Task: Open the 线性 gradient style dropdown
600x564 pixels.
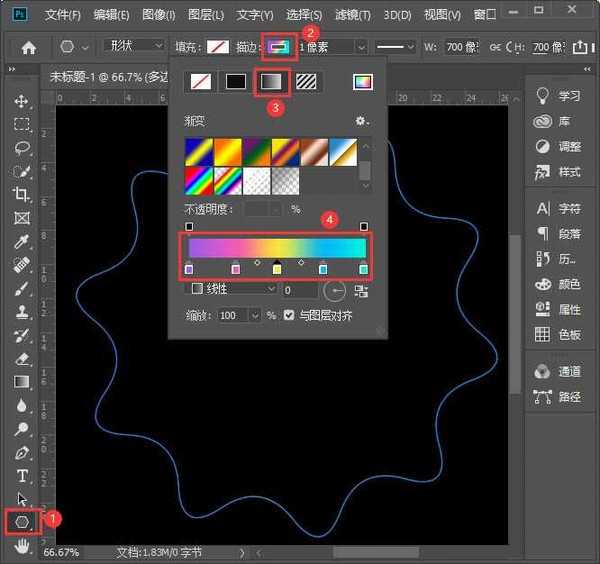Action: (234, 289)
